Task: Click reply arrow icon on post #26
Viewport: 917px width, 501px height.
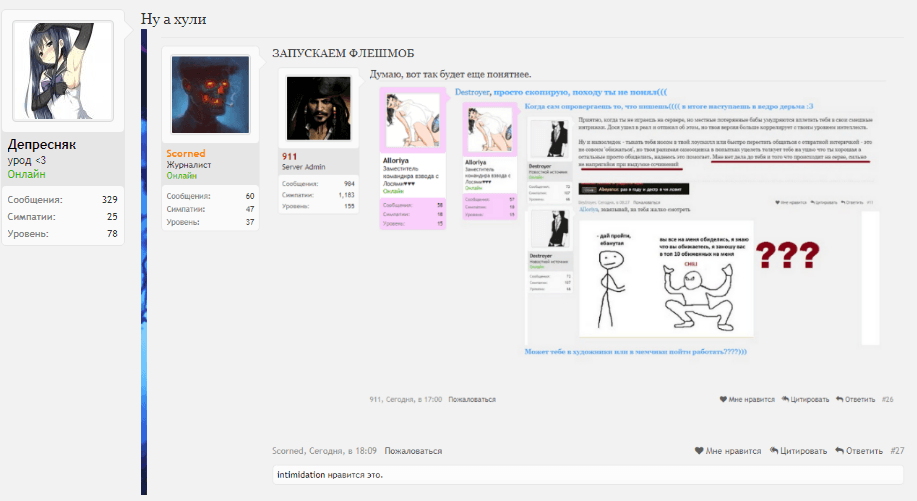Action: (839, 399)
